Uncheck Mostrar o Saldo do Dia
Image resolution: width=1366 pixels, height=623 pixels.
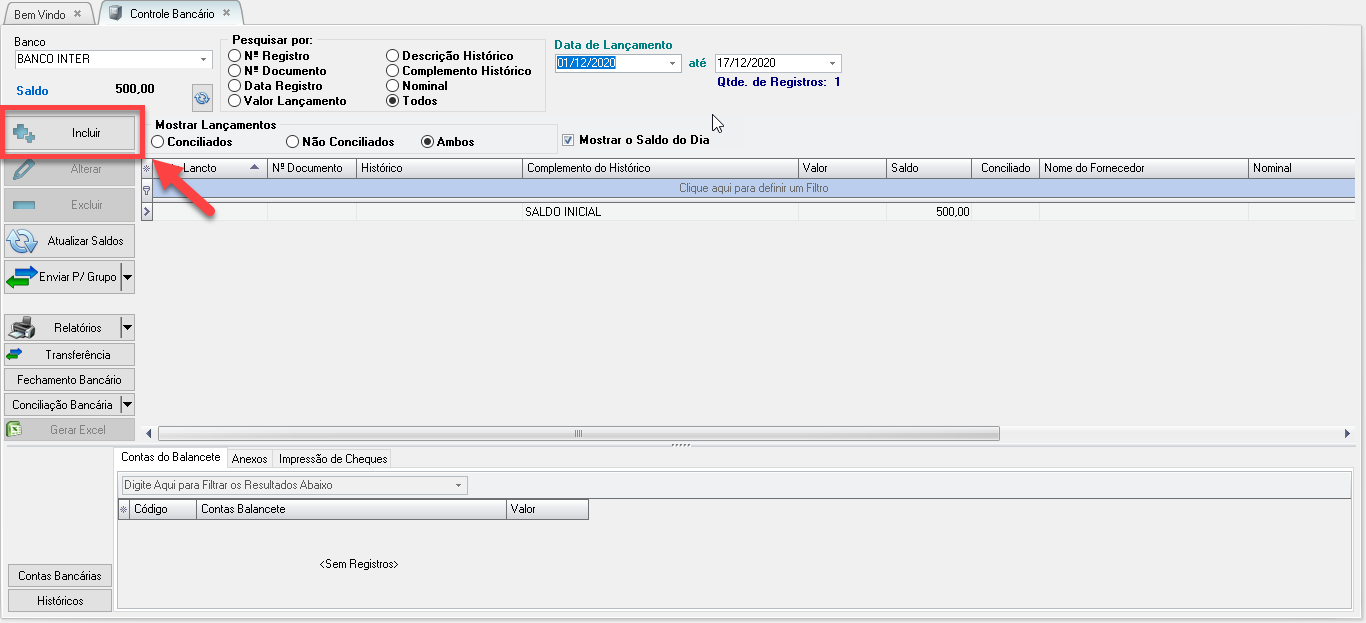(569, 140)
